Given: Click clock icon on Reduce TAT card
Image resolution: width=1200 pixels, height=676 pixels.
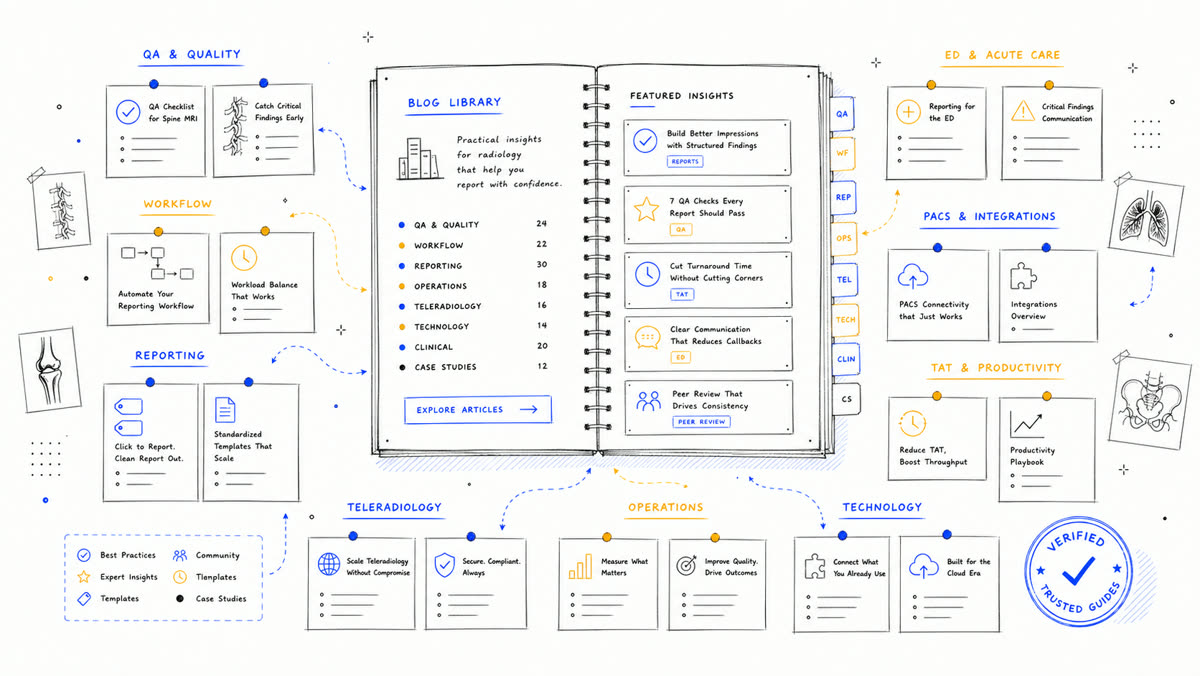Looking at the screenshot, I should (x=912, y=423).
